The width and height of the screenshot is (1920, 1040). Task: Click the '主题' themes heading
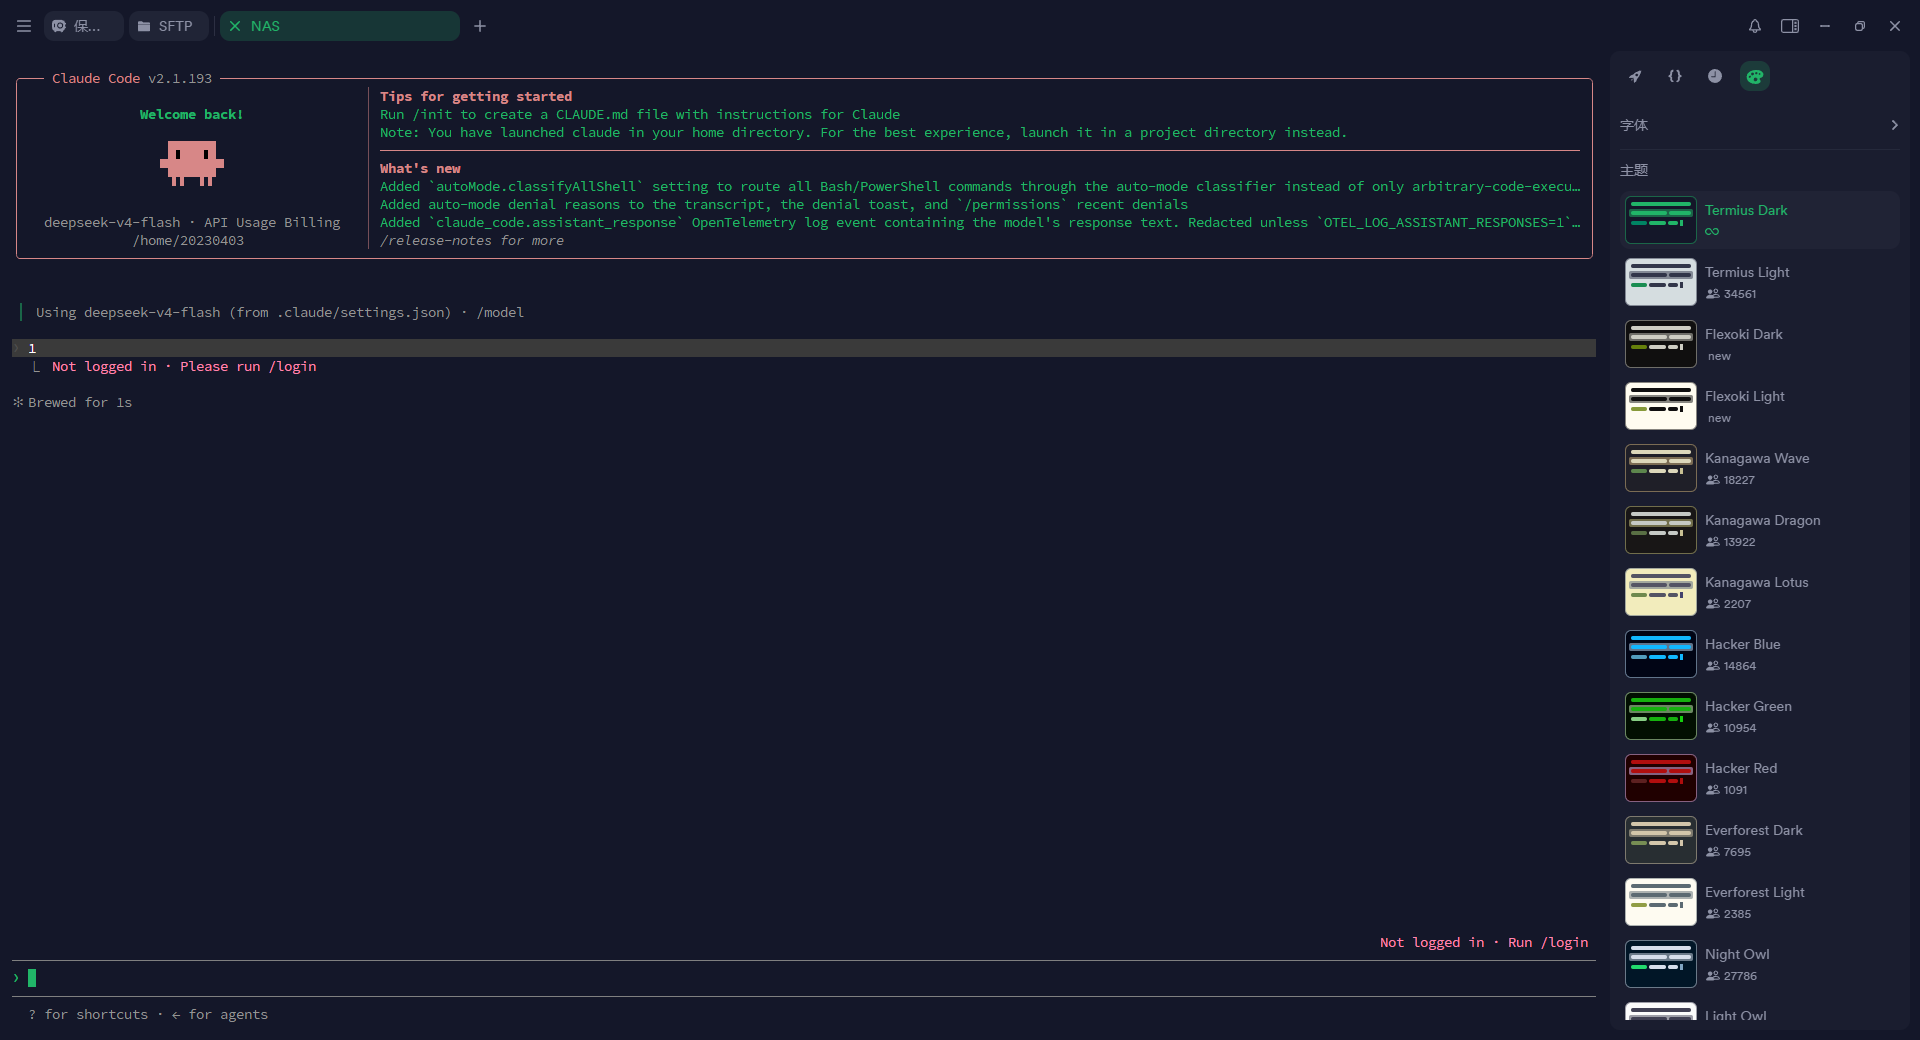[x=1634, y=170]
